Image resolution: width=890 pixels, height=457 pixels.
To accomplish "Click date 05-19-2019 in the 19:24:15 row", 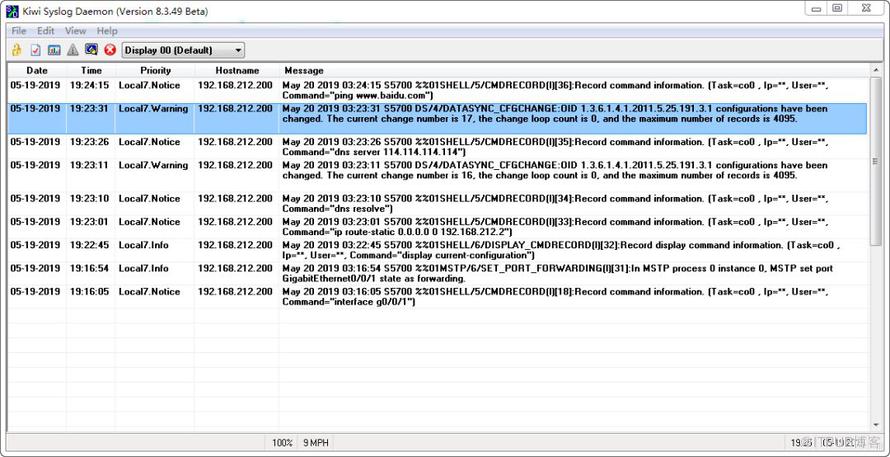I will [x=35, y=85].
